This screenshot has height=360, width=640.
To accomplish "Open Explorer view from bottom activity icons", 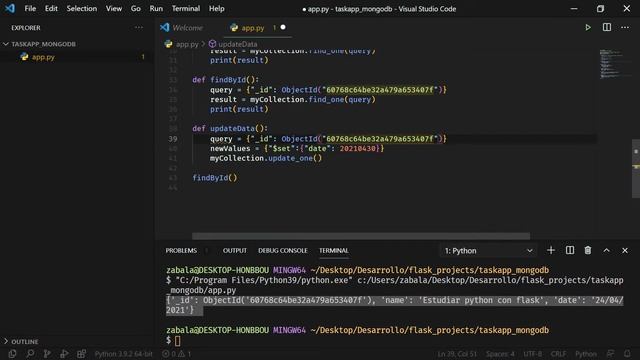I will click(12, 353).
